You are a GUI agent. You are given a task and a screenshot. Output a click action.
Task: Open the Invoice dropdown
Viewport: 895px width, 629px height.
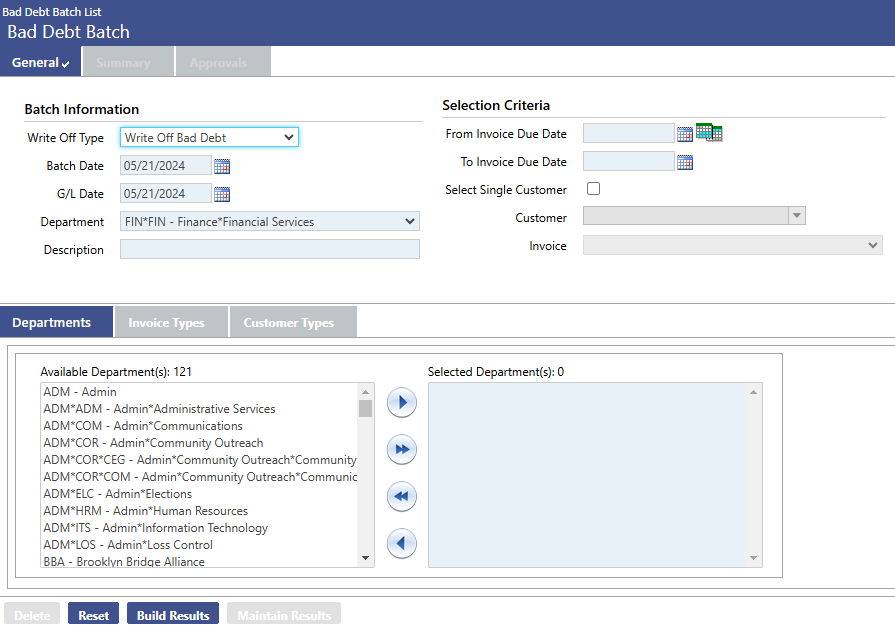(733, 245)
